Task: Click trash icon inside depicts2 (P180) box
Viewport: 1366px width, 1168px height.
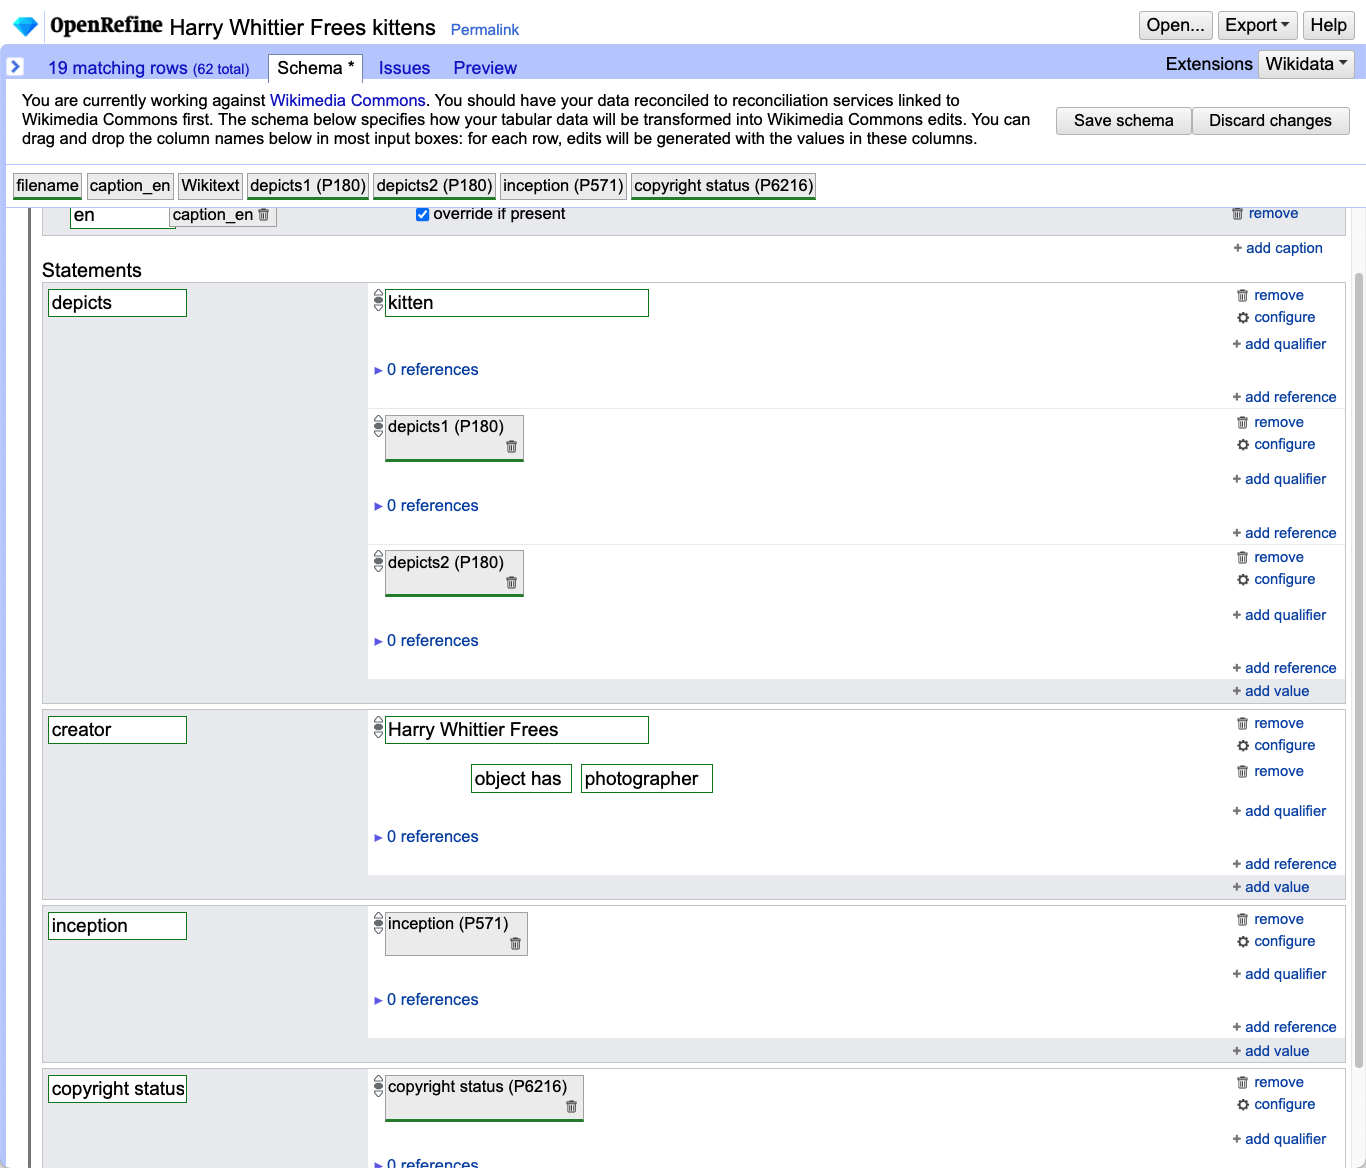Action: pos(511,583)
